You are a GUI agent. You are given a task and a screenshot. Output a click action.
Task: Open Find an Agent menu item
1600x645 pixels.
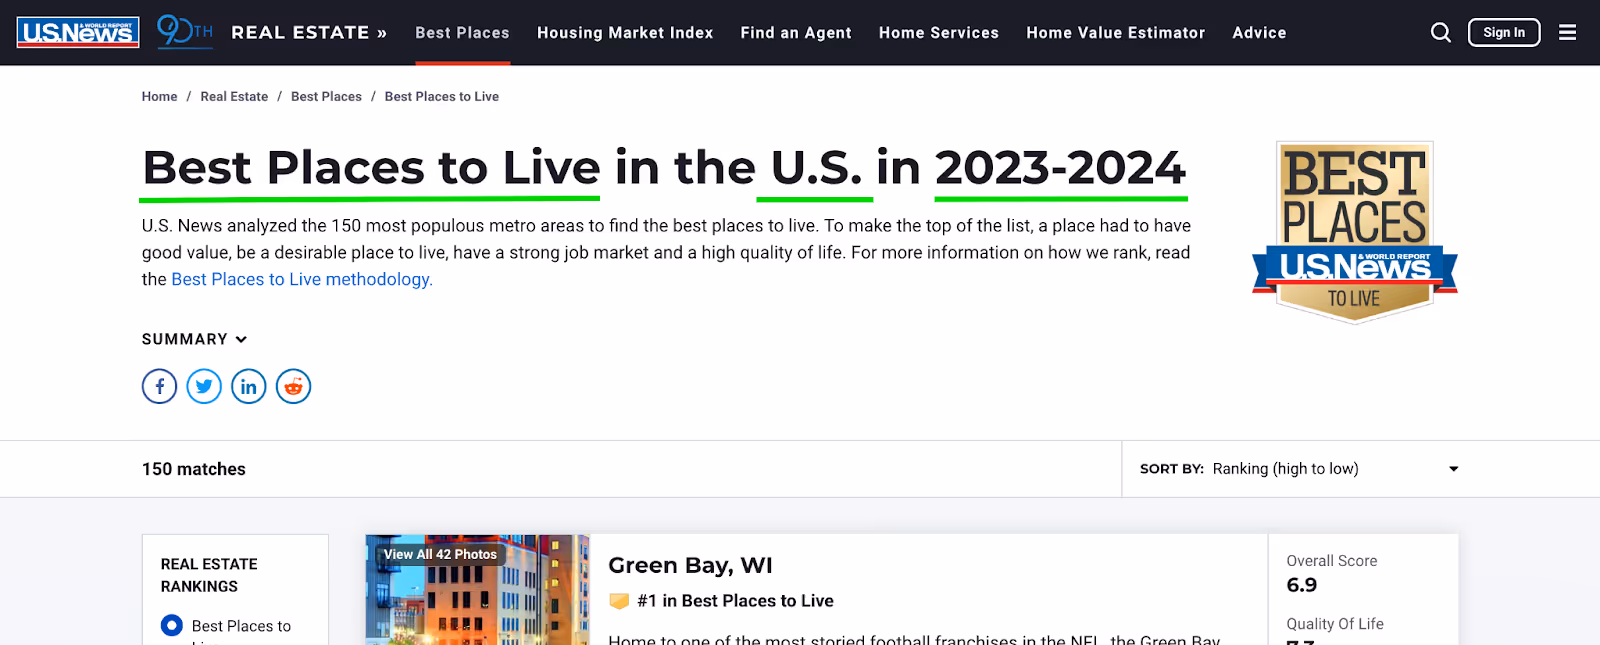tap(796, 33)
